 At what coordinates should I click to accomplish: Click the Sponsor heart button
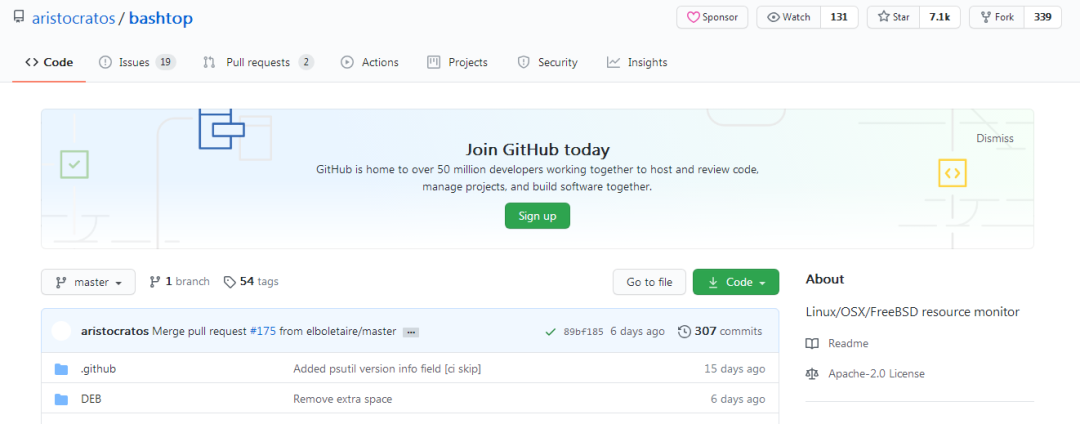(712, 17)
